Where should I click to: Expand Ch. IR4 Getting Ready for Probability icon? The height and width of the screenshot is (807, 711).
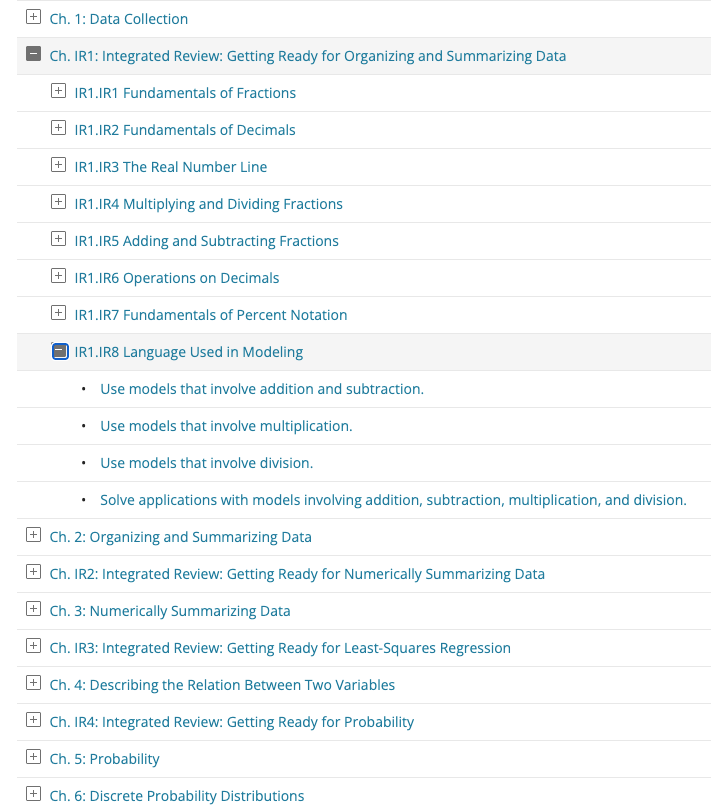(x=33, y=721)
